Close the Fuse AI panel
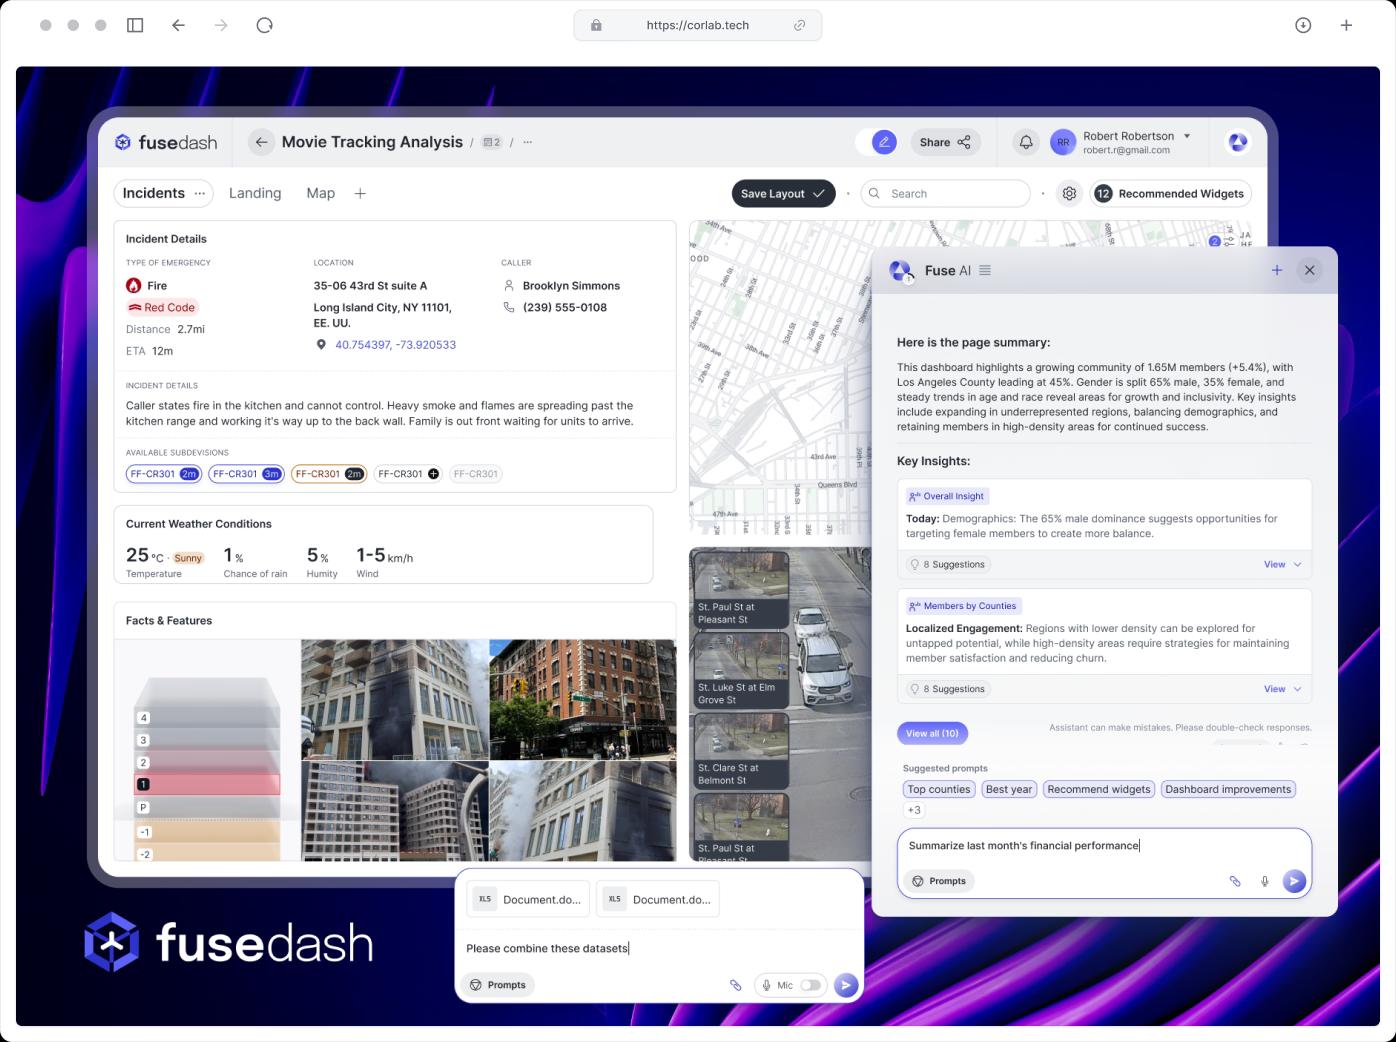 click(1309, 270)
